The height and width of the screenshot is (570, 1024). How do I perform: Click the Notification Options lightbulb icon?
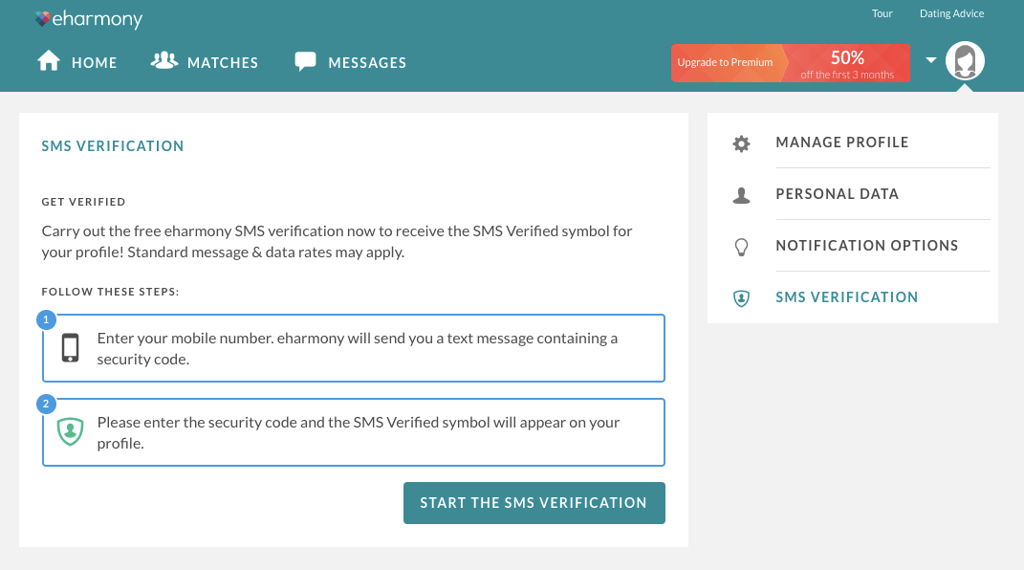(741, 246)
